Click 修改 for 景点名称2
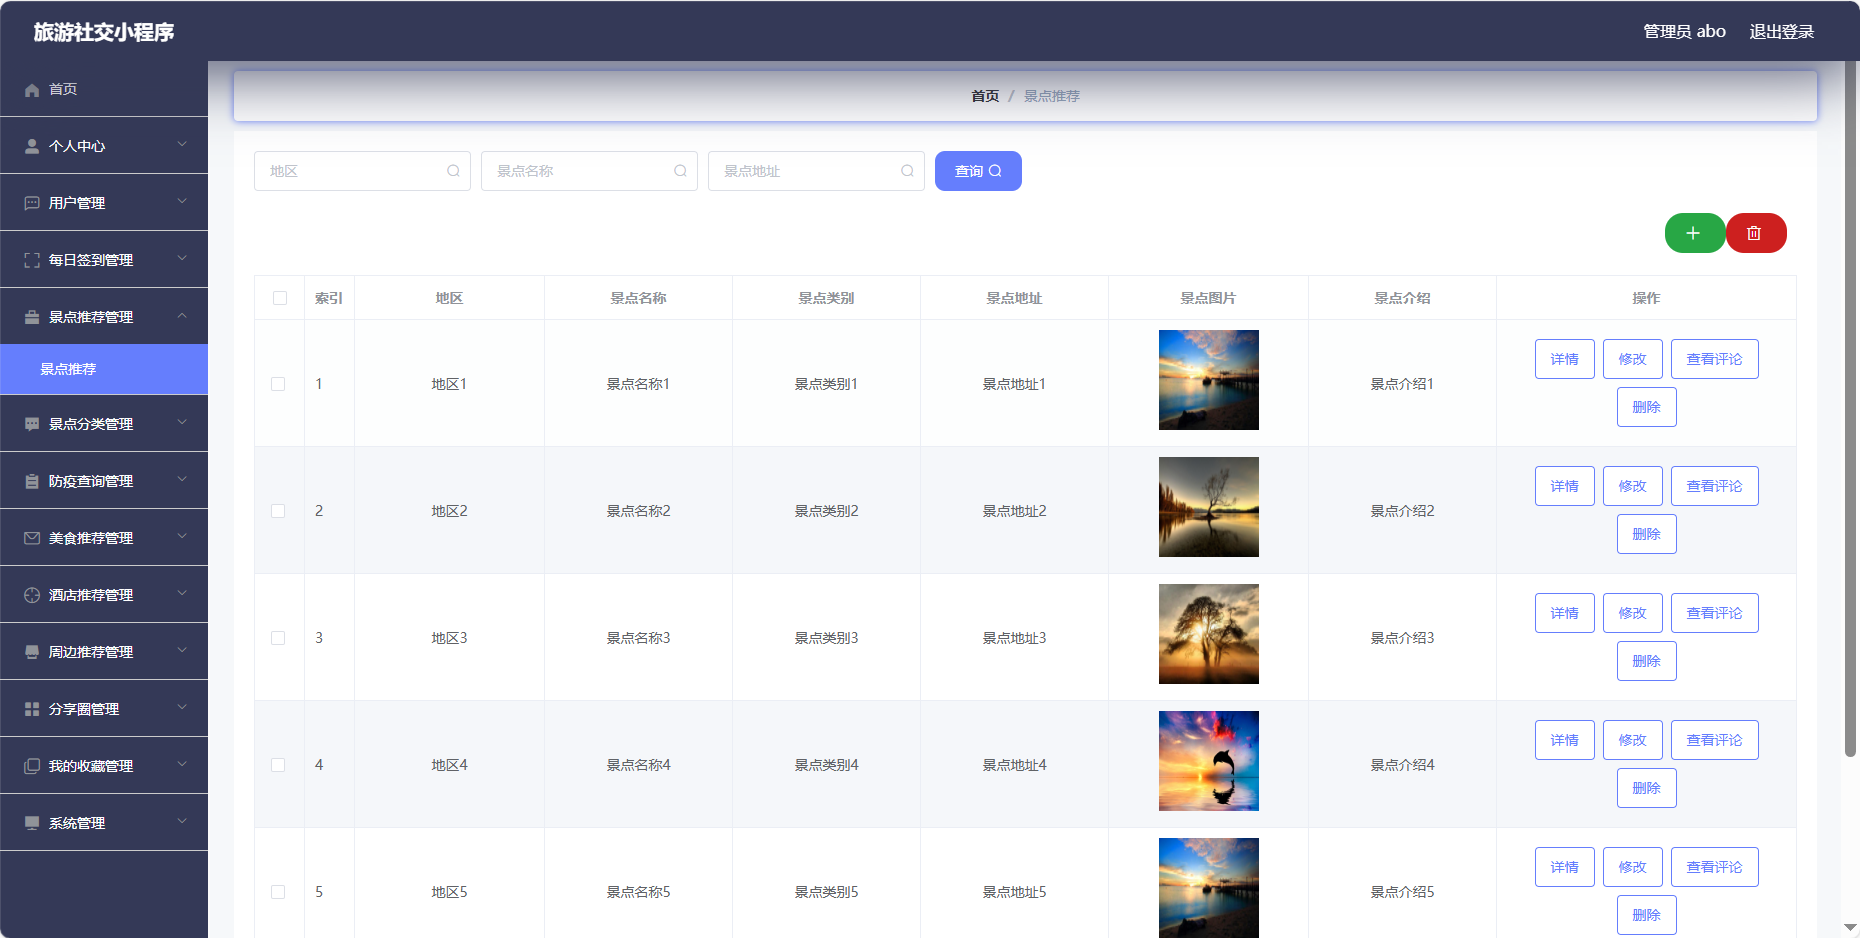 pos(1633,486)
